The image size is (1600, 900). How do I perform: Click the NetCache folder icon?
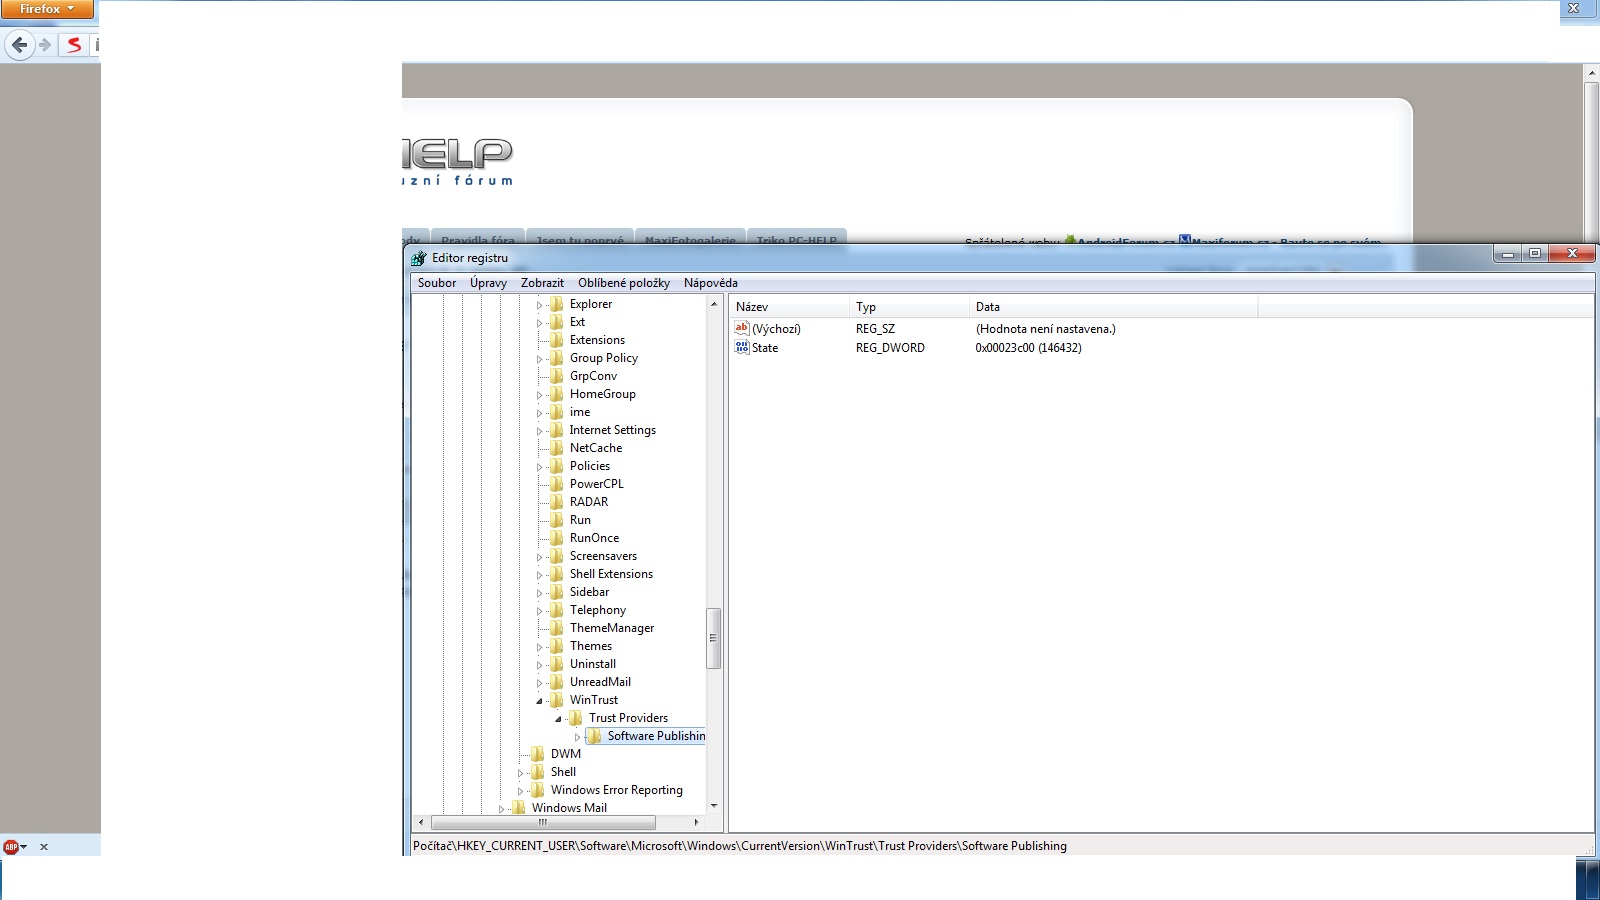(x=557, y=448)
